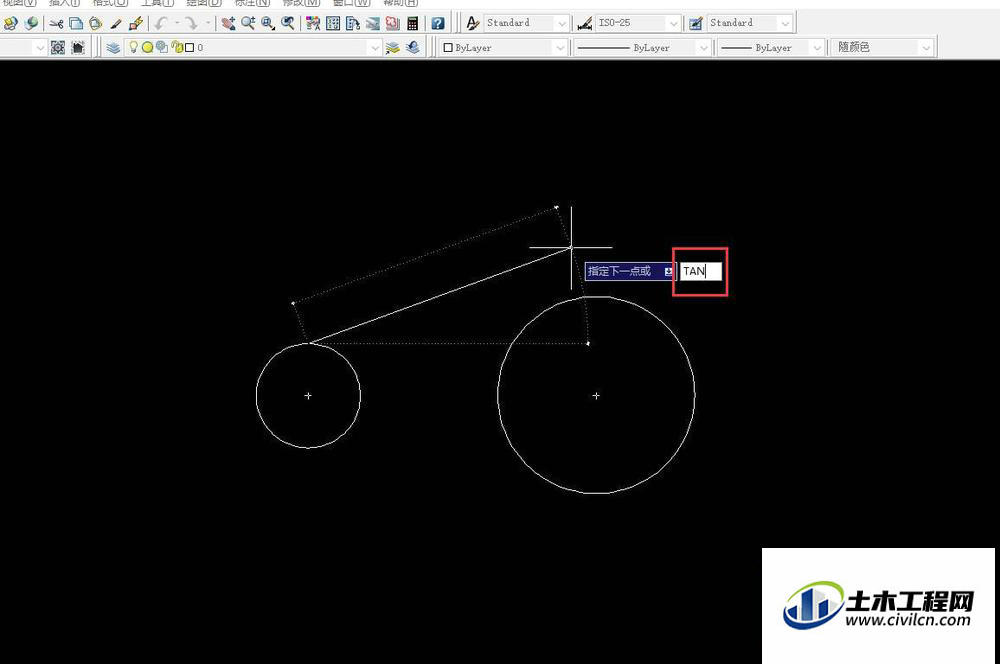1000x664 pixels.
Task: Toggle layer 0 lock padlock icon
Action: click(177, 47)
